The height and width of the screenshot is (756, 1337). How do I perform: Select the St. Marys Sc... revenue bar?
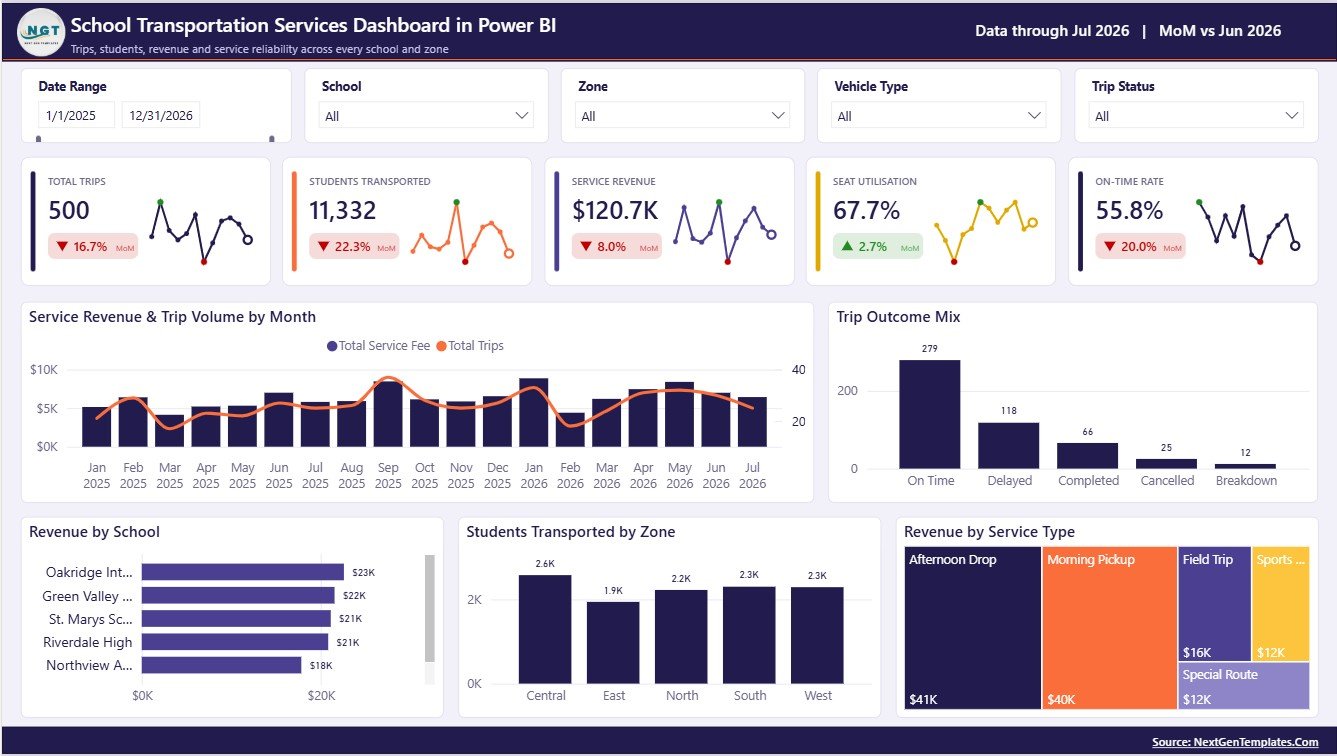236,618
